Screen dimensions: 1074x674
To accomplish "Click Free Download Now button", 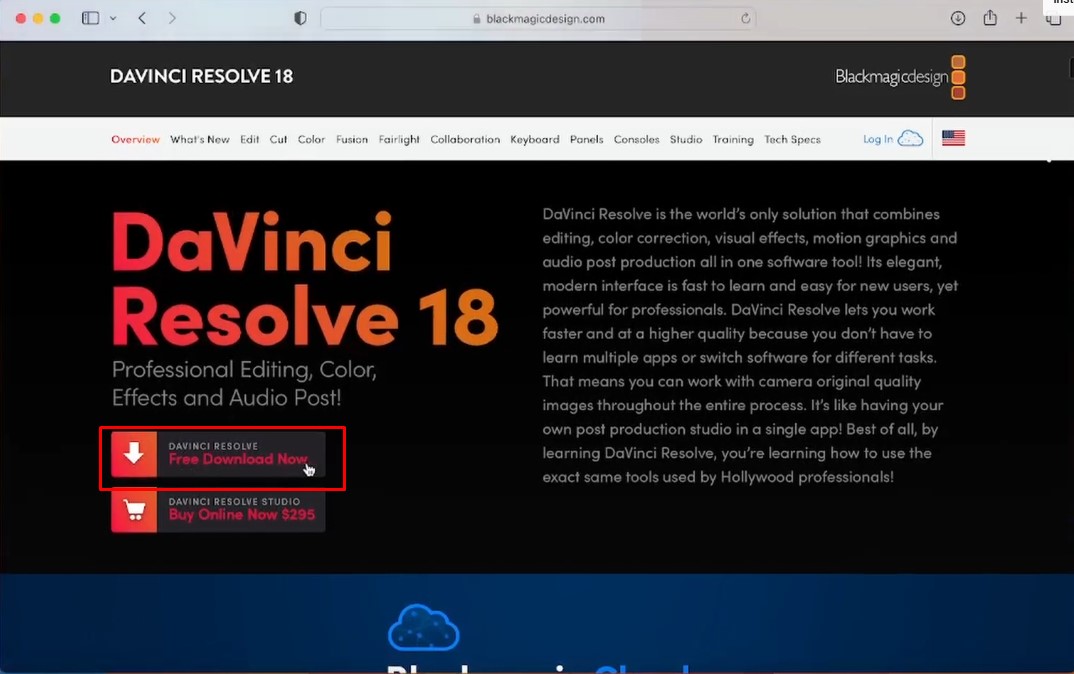I will click(x=218, y=454).
